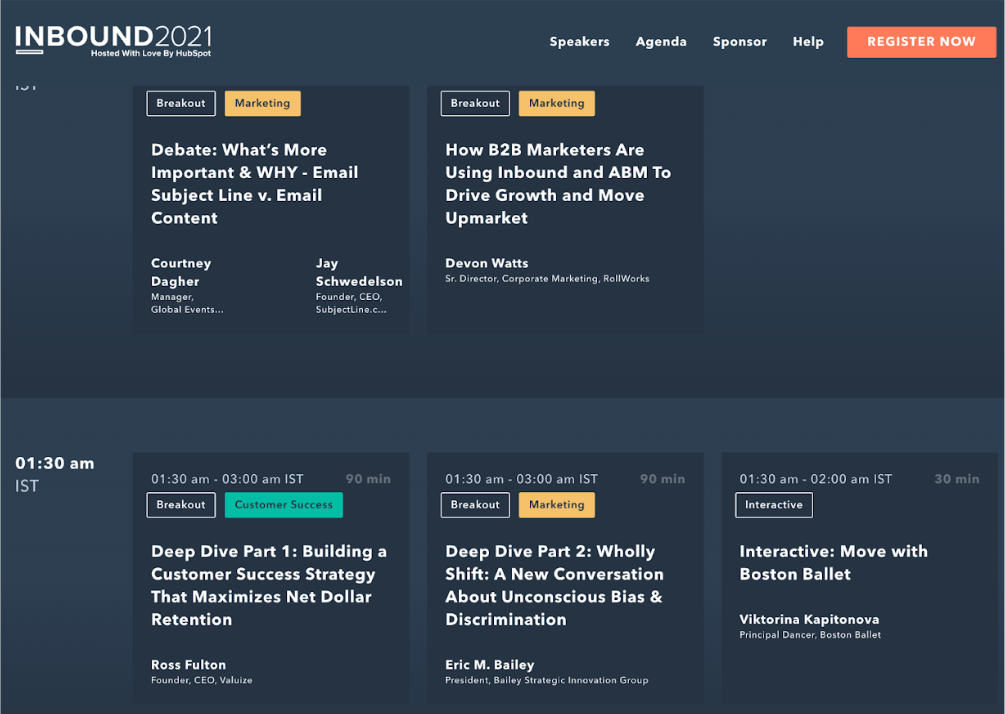Open Deep Dive Part 2: Wholly Shift session
This screenshot has height=714, width=1005.
click(x=554, y=585)
